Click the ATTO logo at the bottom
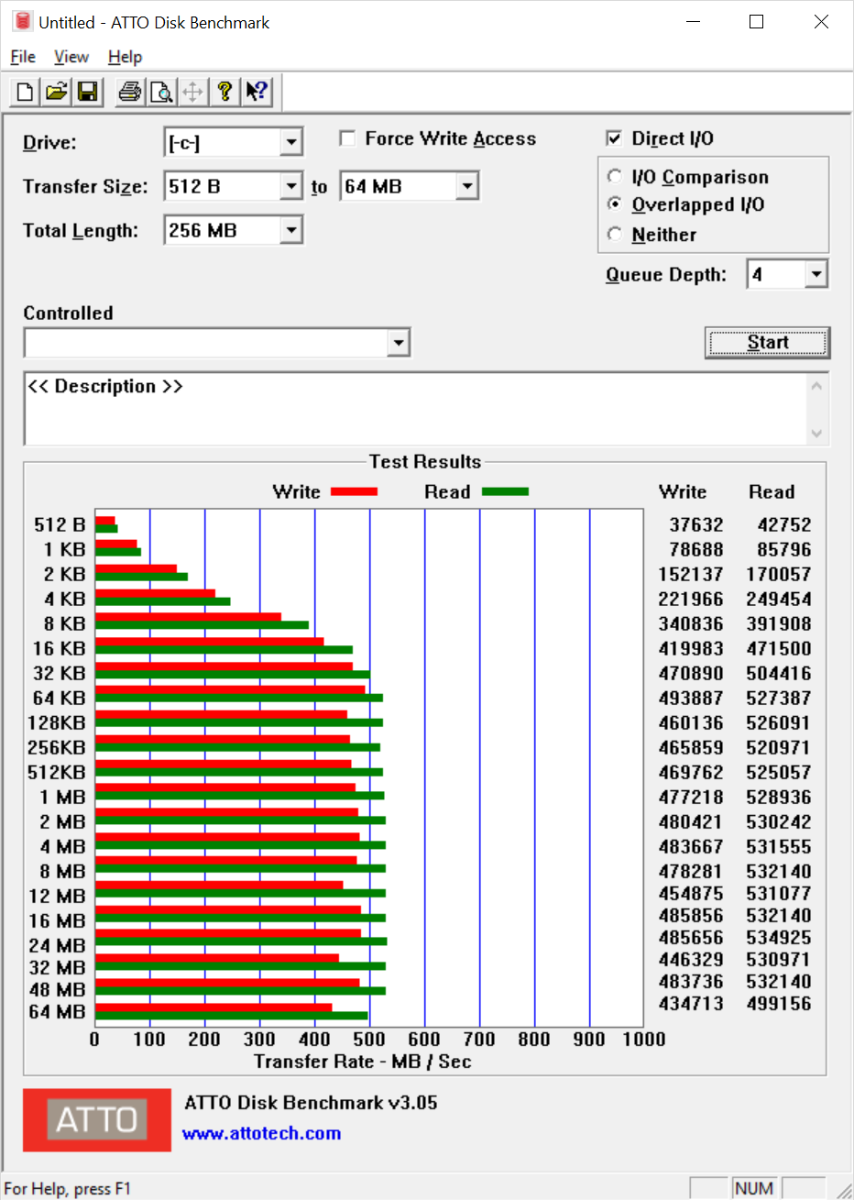Viewport: 854px width, 1200px height. 97,1119
